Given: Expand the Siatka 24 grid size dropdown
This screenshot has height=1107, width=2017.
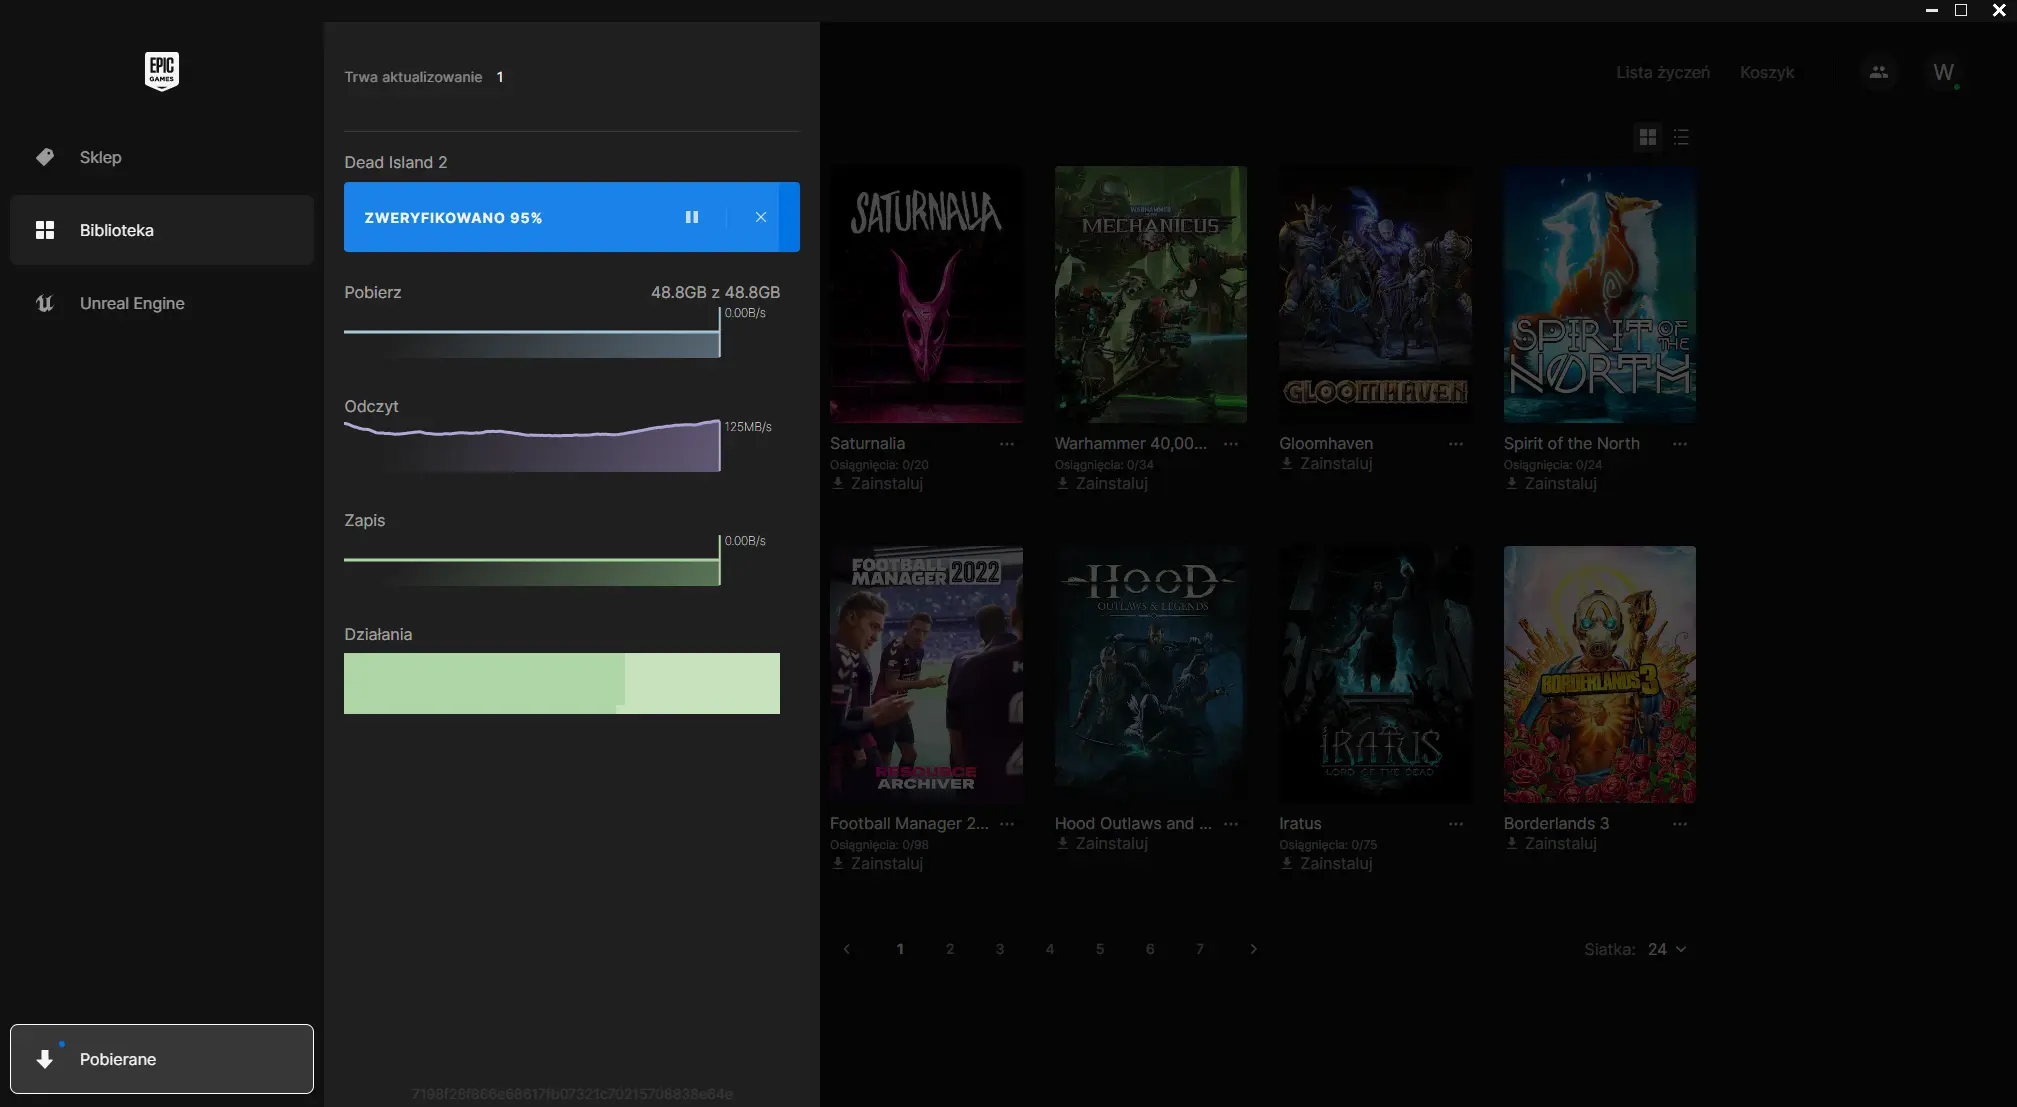Looking at the screenshot, I should [1667, 949].
